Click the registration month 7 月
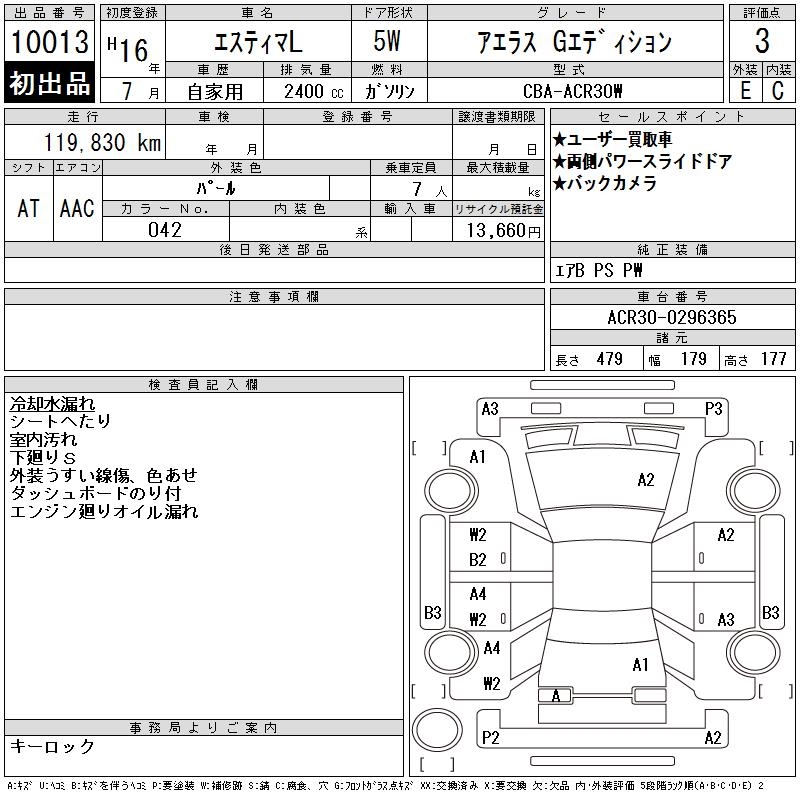 (x=140, y=91)
